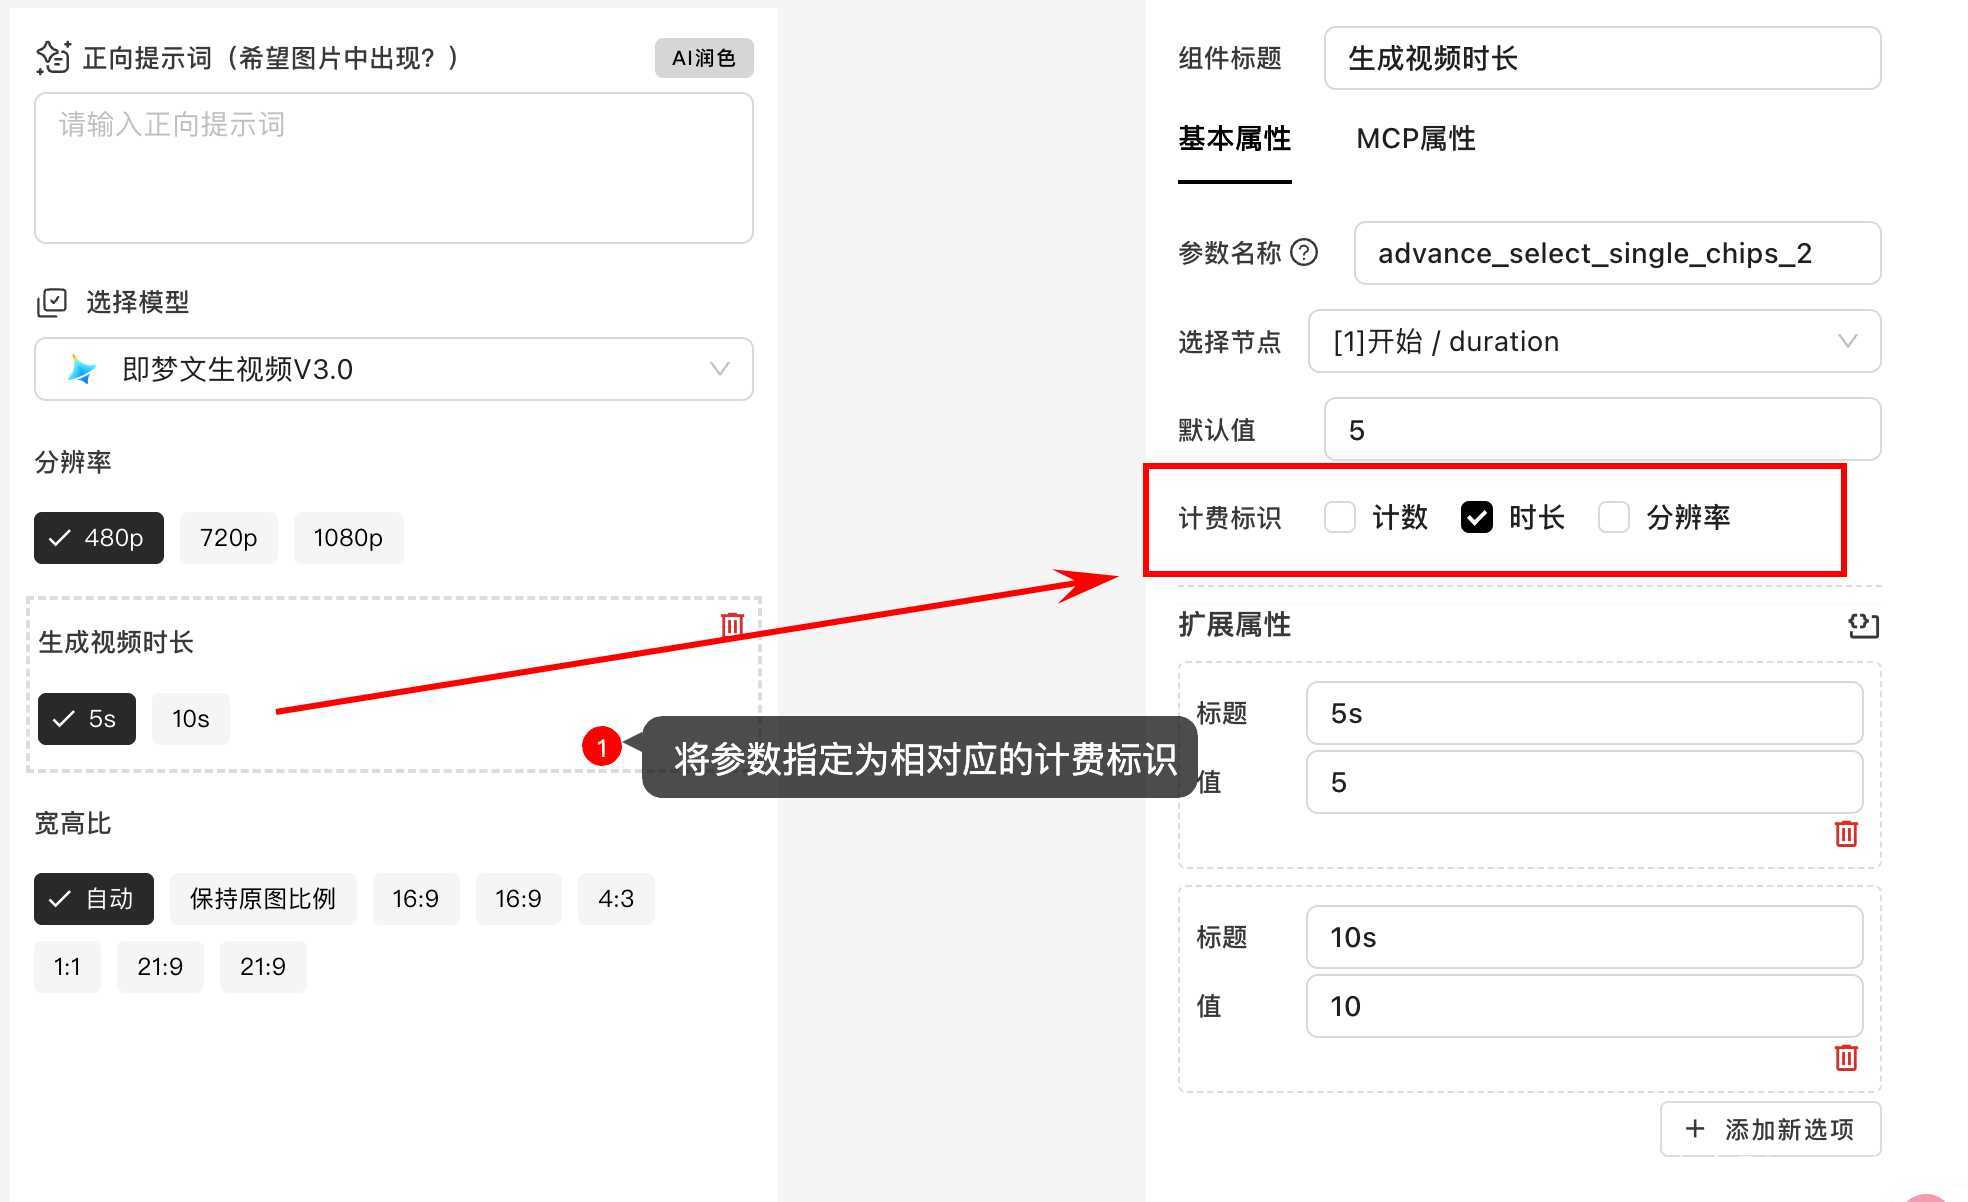Enable the 计数 billing checkbox
Image resolution: width=1968 pixels, height=1202 pixels.
[1339, 517]
